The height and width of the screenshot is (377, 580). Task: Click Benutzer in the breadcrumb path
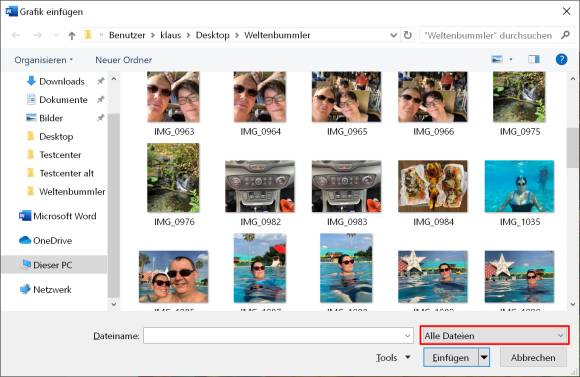pyautogui.click(x=127, y=35)
